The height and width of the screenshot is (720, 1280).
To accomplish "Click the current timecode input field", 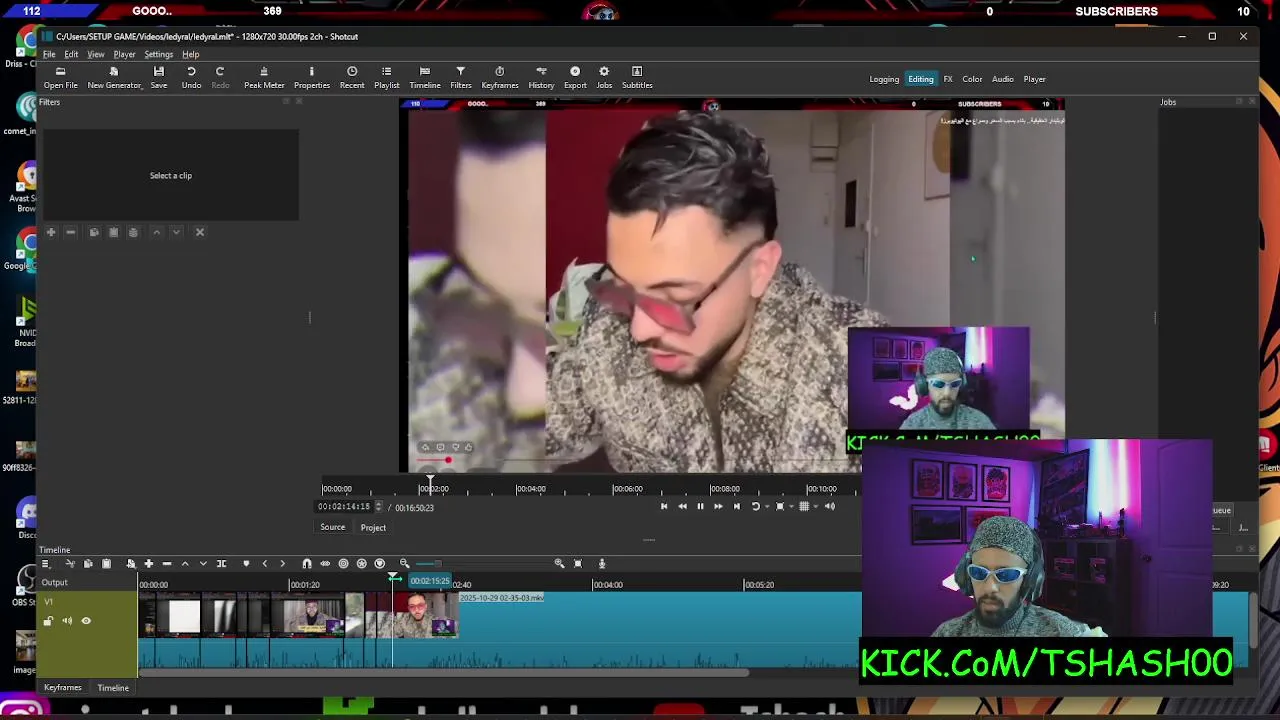I will 345,507.
